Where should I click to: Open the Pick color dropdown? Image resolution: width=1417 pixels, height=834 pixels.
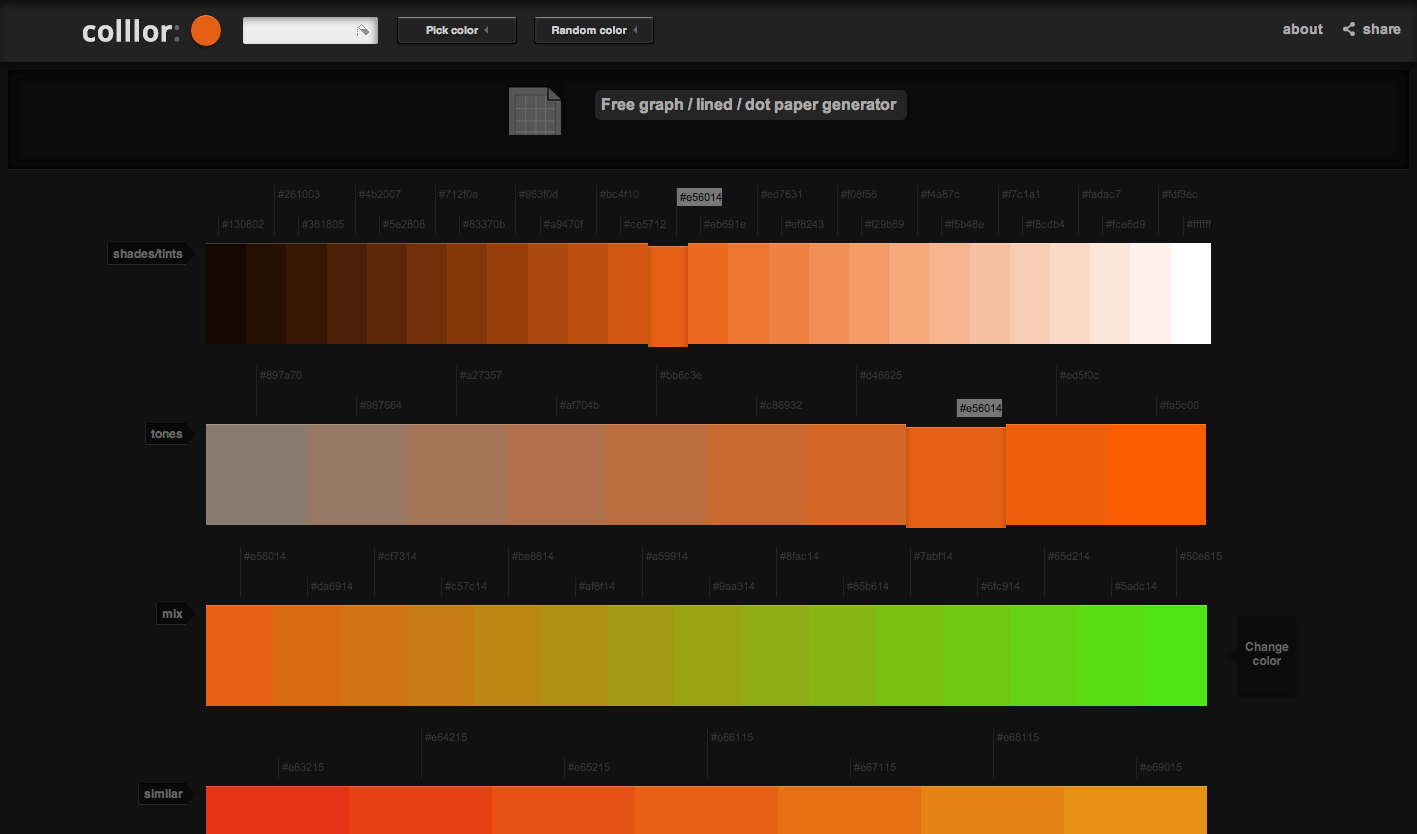pos(456,30)
